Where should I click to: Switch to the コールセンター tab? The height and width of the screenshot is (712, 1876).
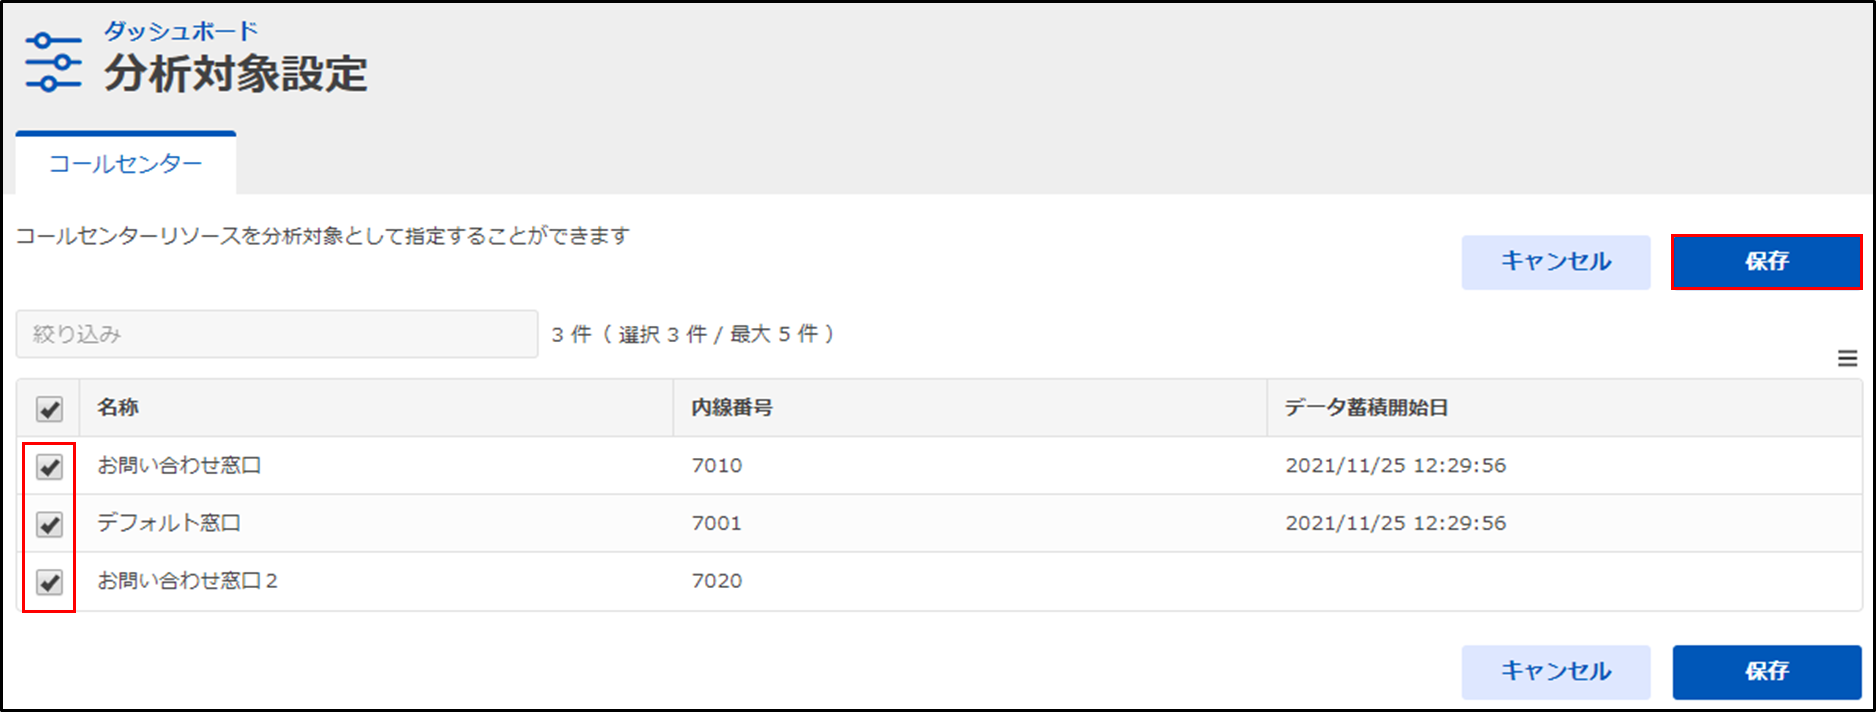coord(126,164)
